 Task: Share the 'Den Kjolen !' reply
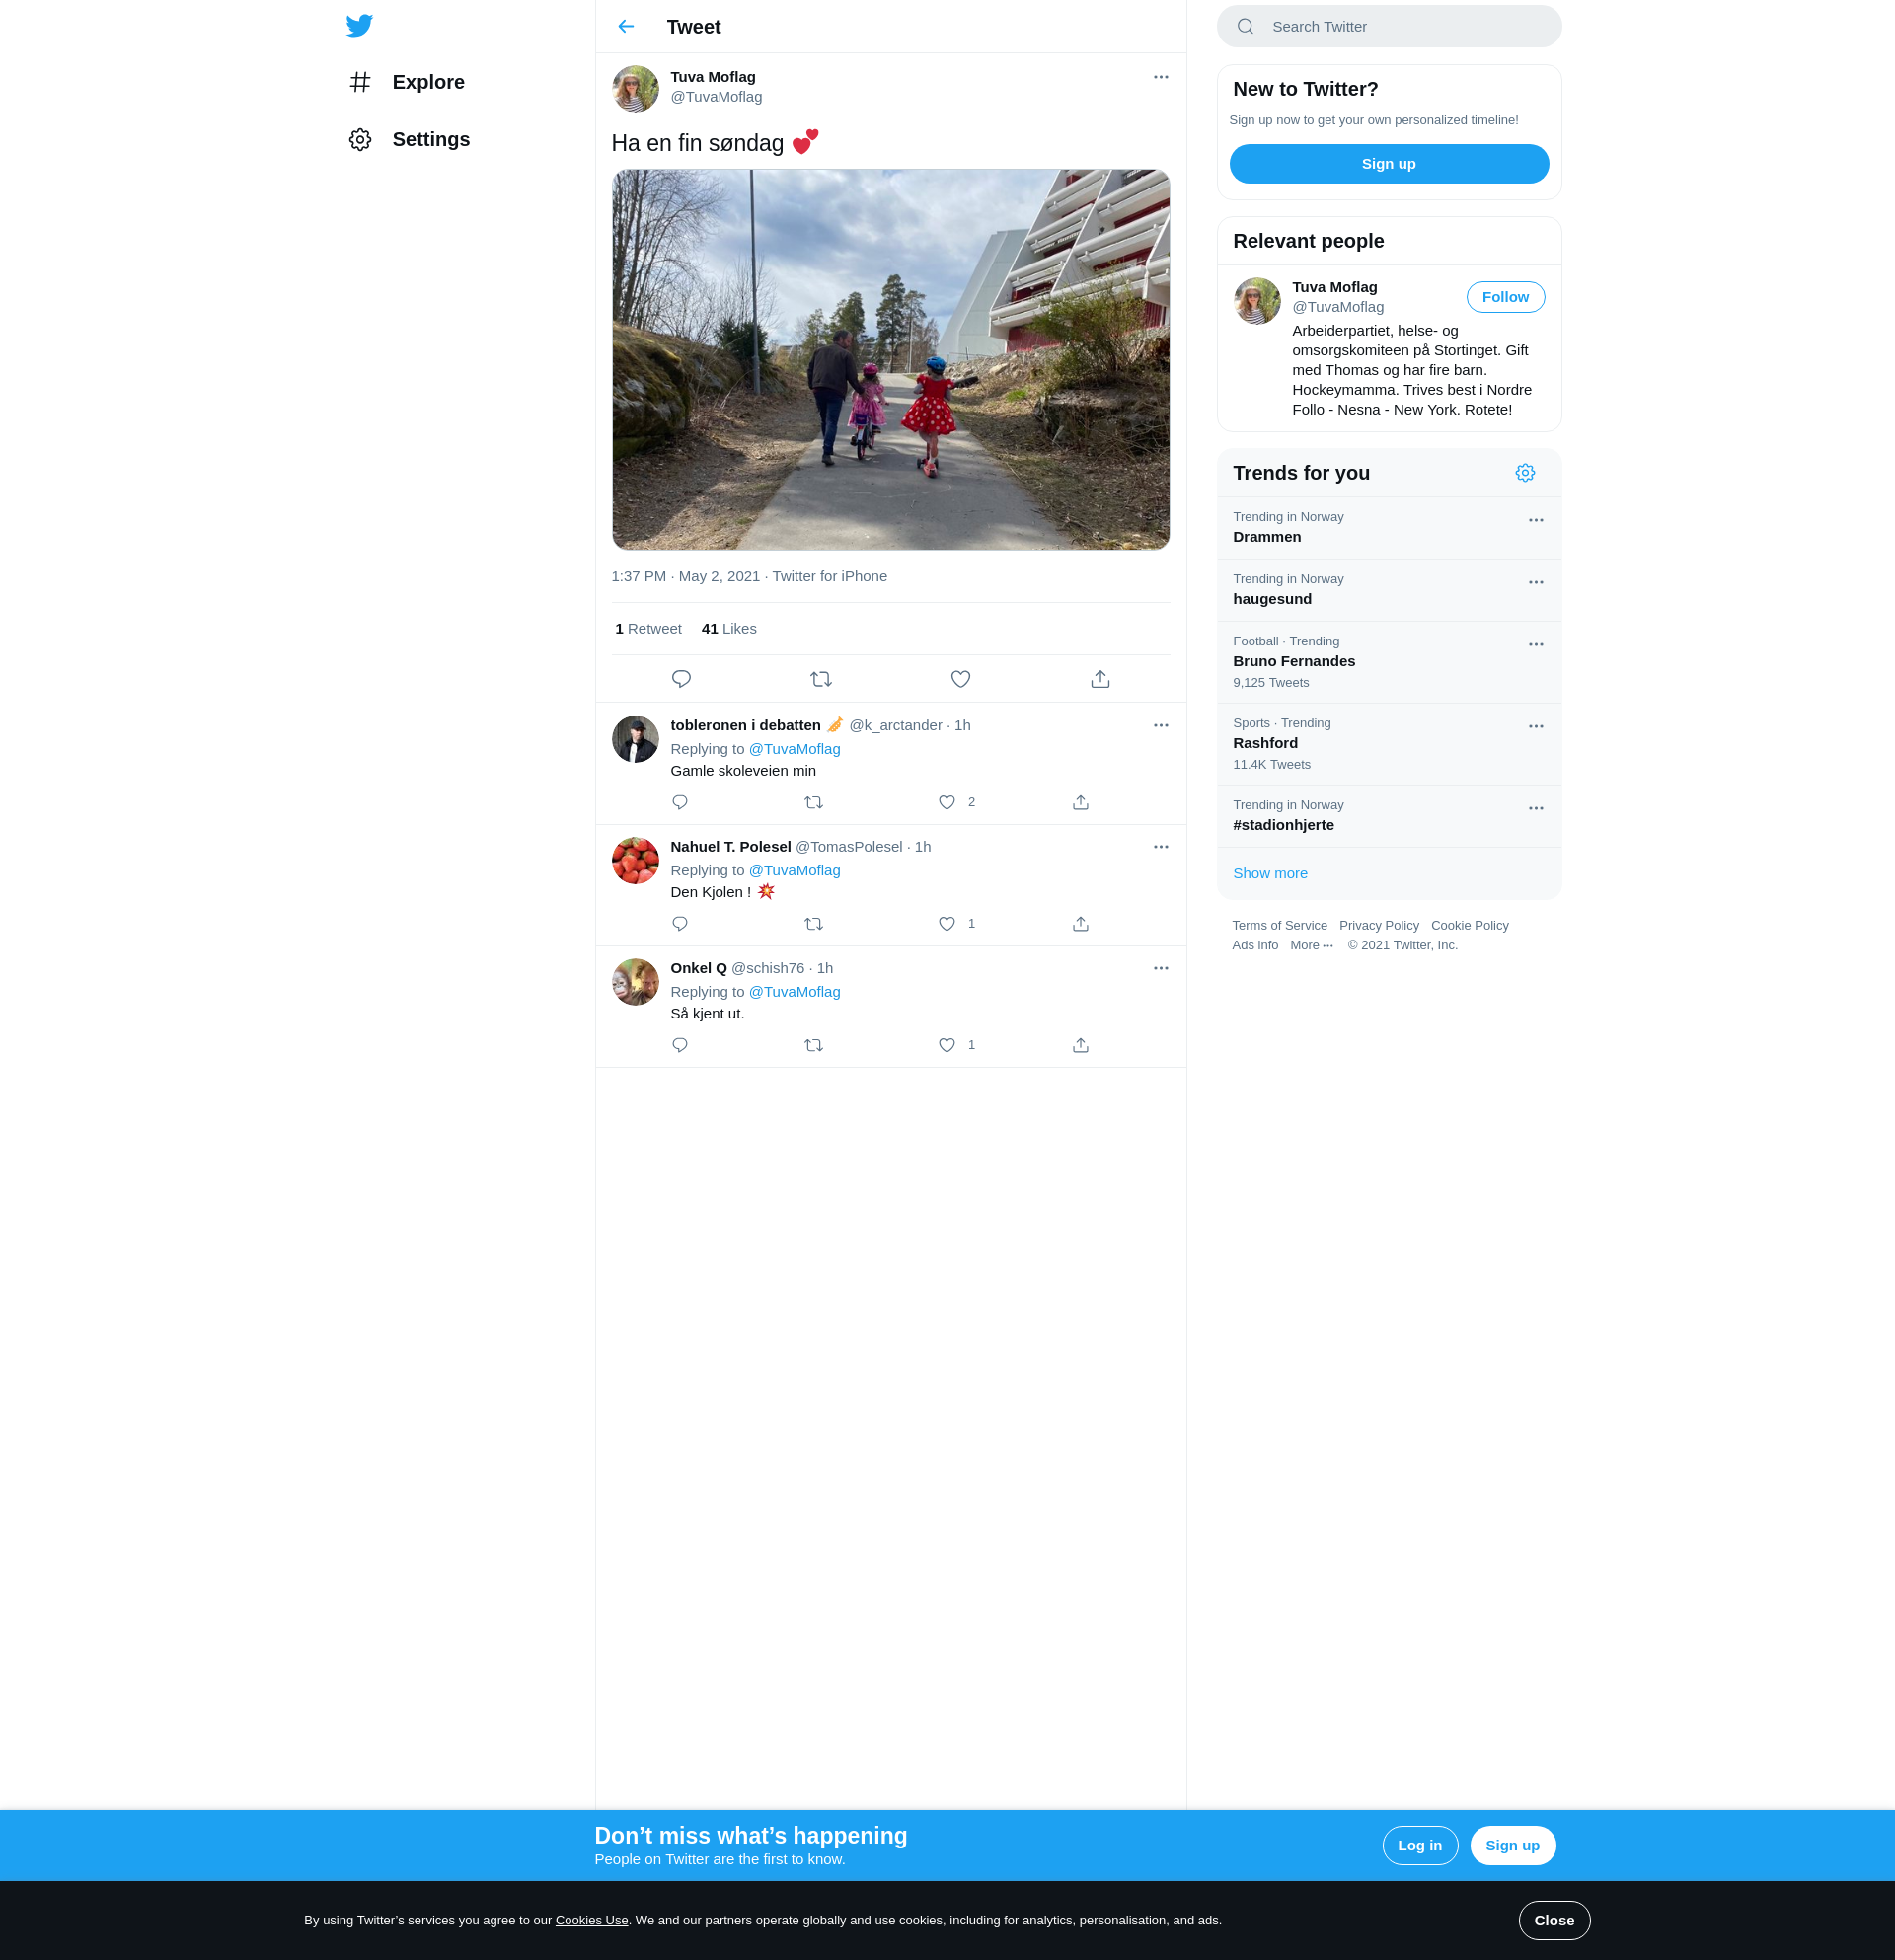1080,923
